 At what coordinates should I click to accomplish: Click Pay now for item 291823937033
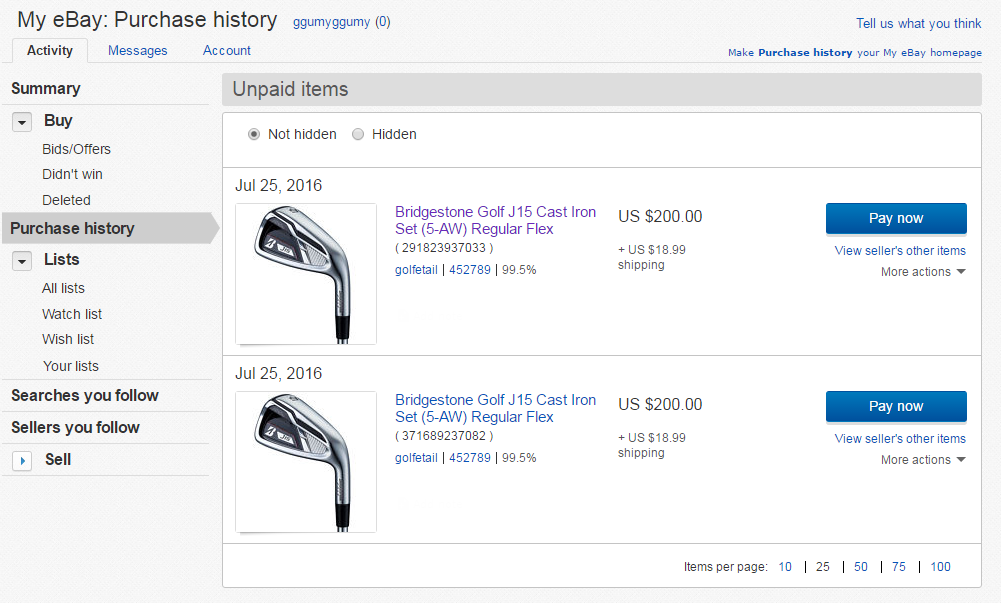(x=896, y=218)
